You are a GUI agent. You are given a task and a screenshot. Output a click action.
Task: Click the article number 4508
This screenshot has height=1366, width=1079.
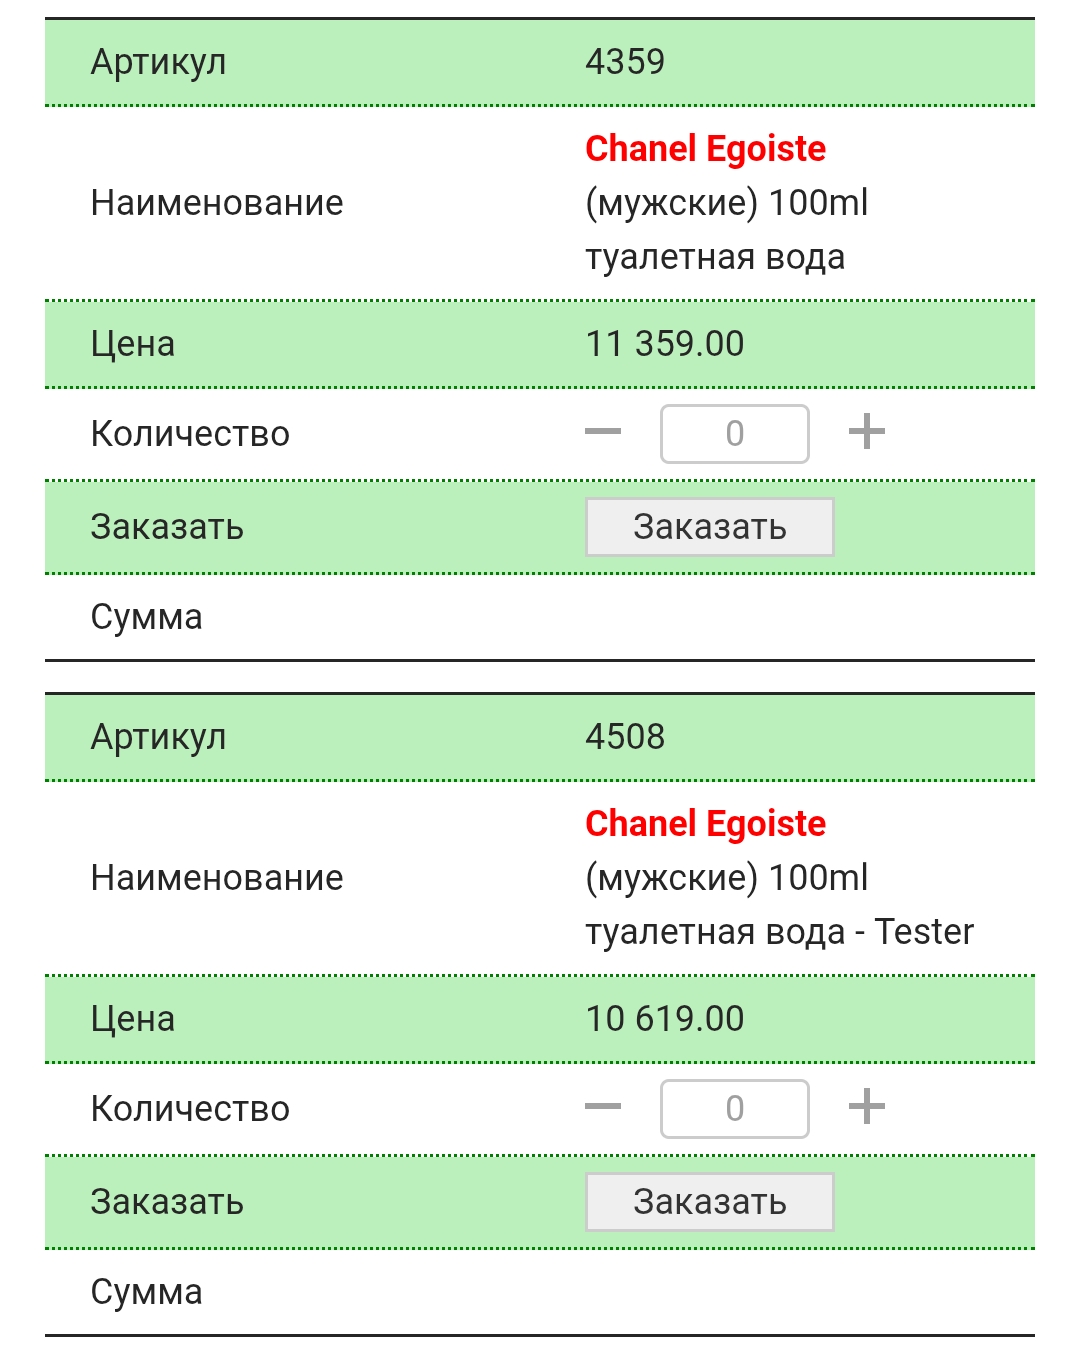coord(625,737)
